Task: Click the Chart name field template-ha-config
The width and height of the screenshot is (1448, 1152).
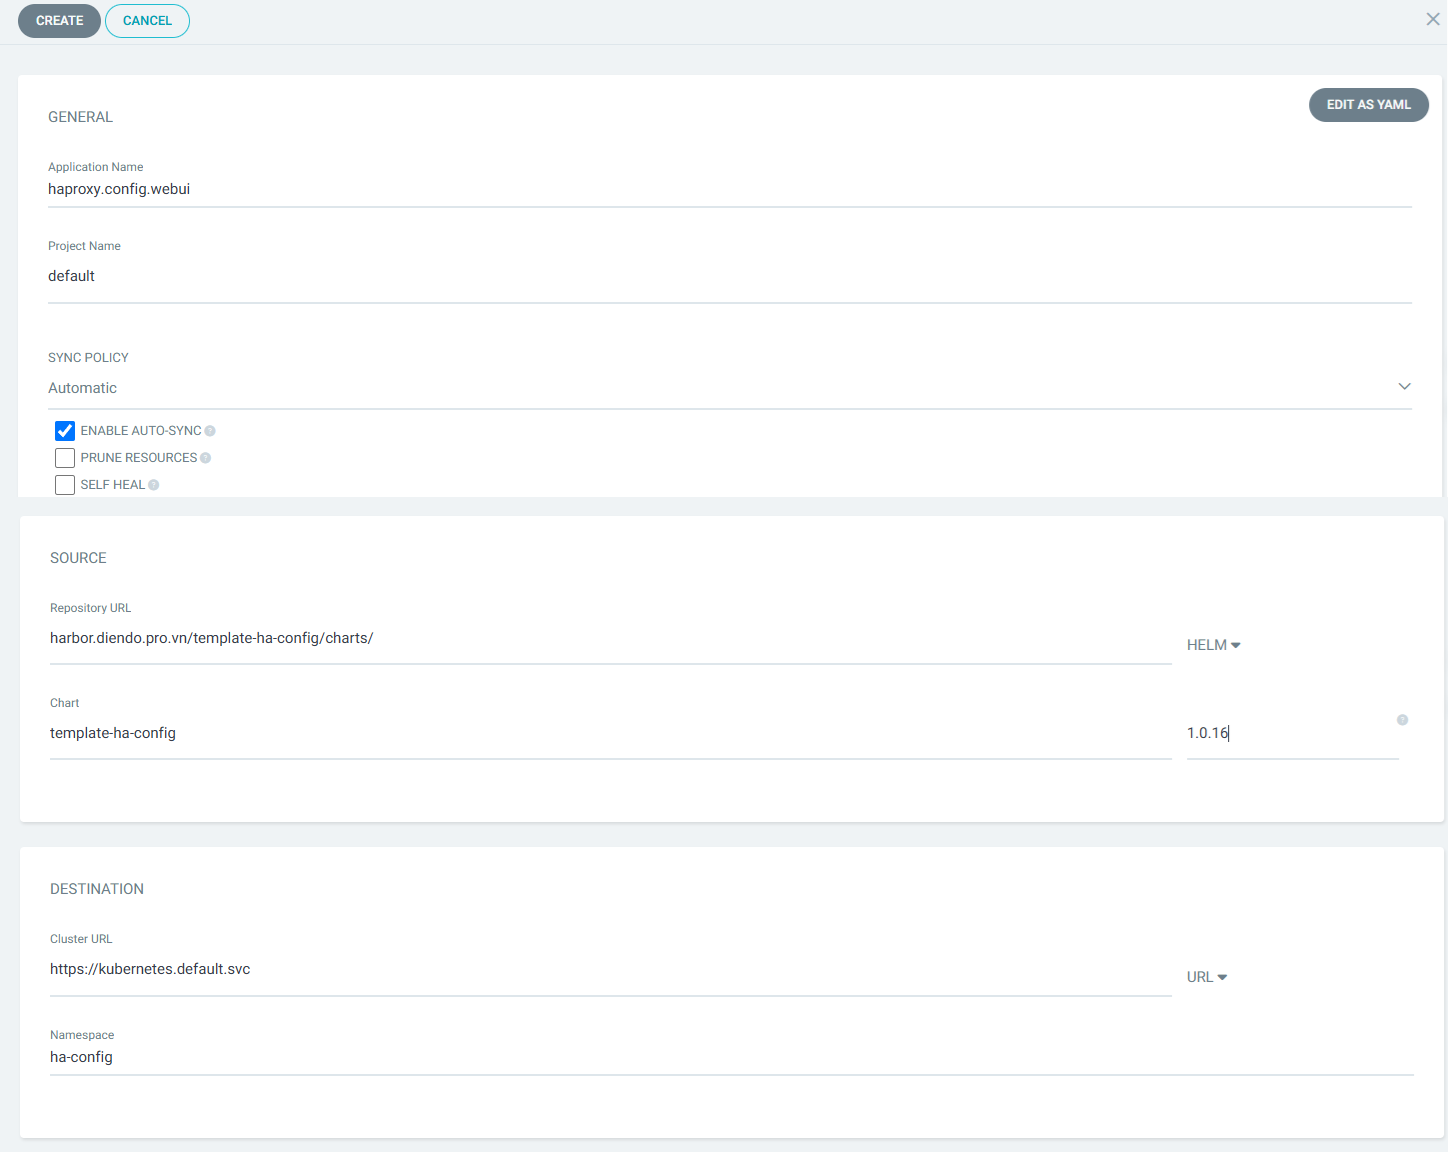Action: tap(610, 733)
